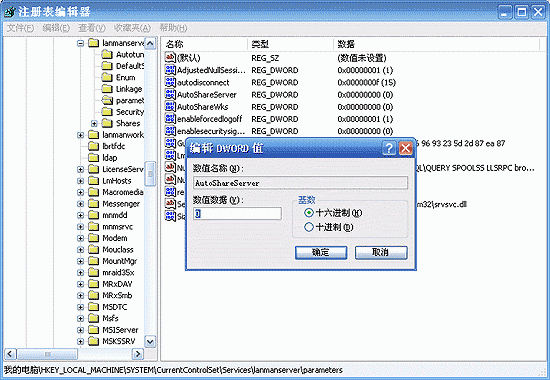The height and width of the screenshot is (380, 550).
Task: Click the Msfs folder icon
Action: click(x=94, y=318)
